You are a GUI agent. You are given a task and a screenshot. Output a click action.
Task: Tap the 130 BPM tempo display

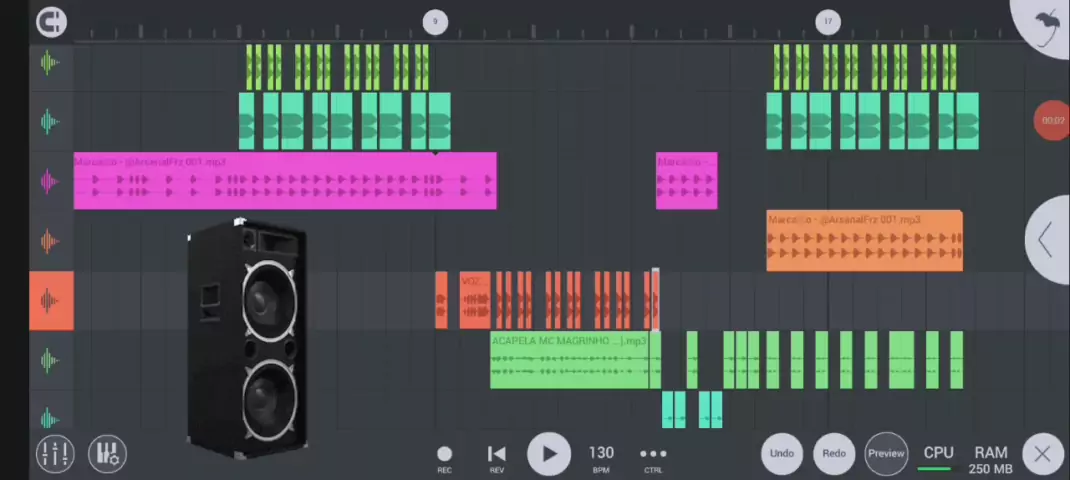pos(601,456)
